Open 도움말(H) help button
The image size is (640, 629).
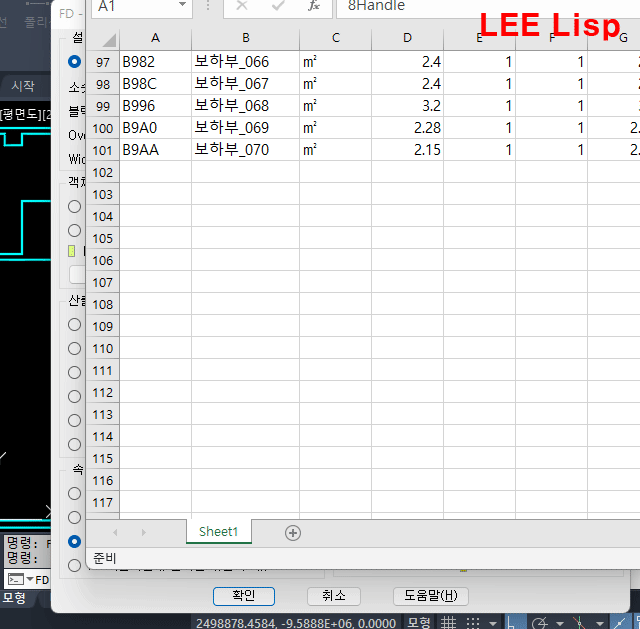point(431,596)
